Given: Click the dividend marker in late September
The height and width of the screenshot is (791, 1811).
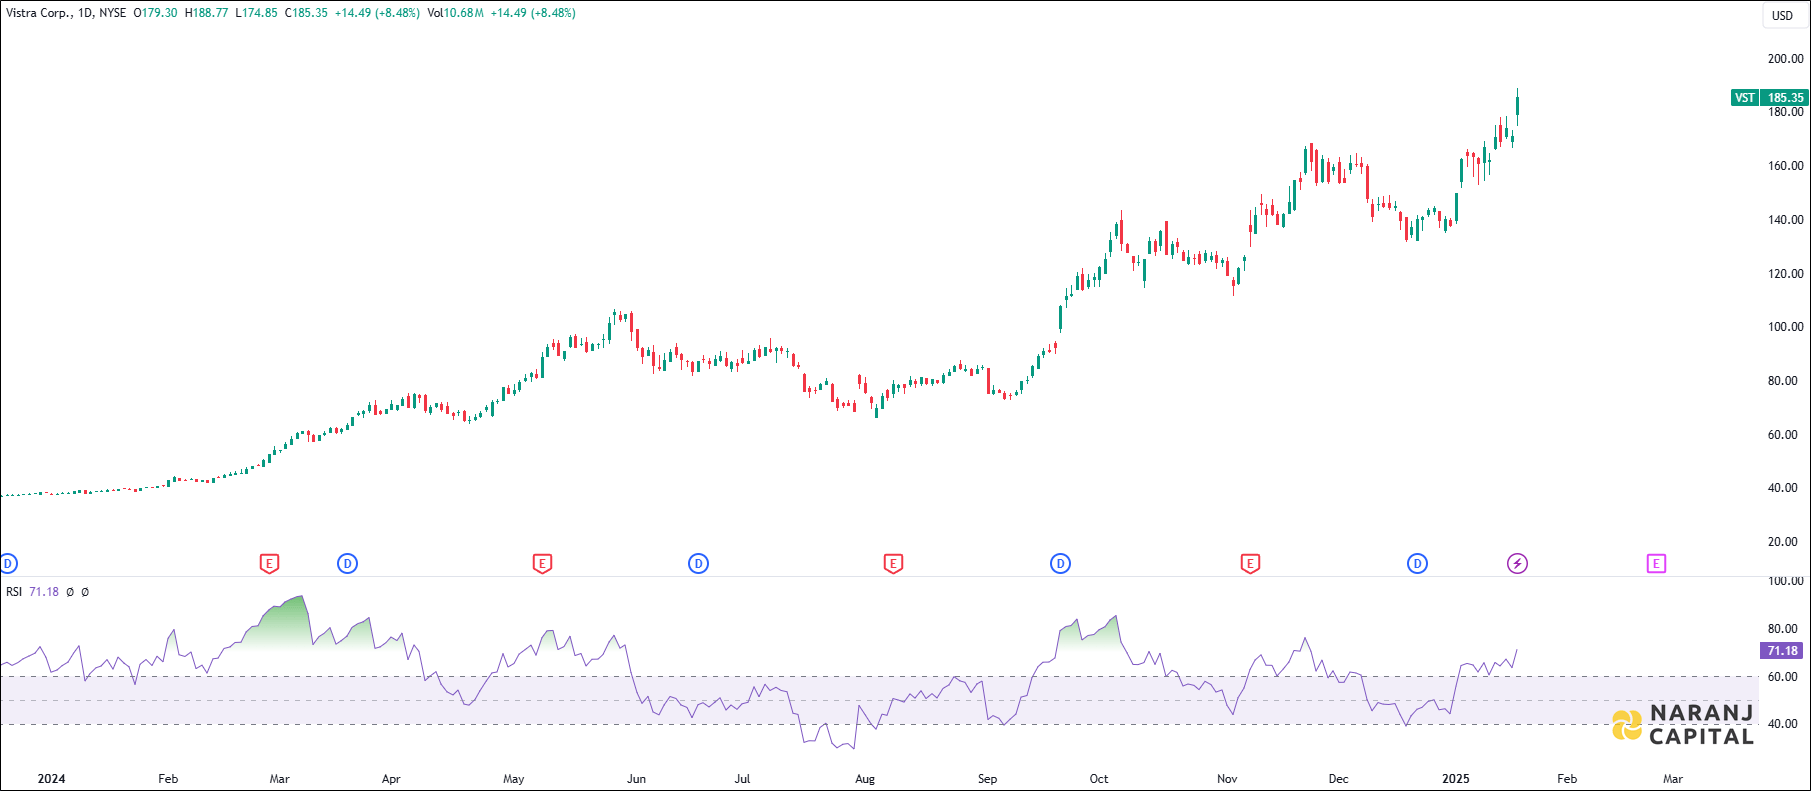Looking at the screenshot, I should [x=1060, y=564].
